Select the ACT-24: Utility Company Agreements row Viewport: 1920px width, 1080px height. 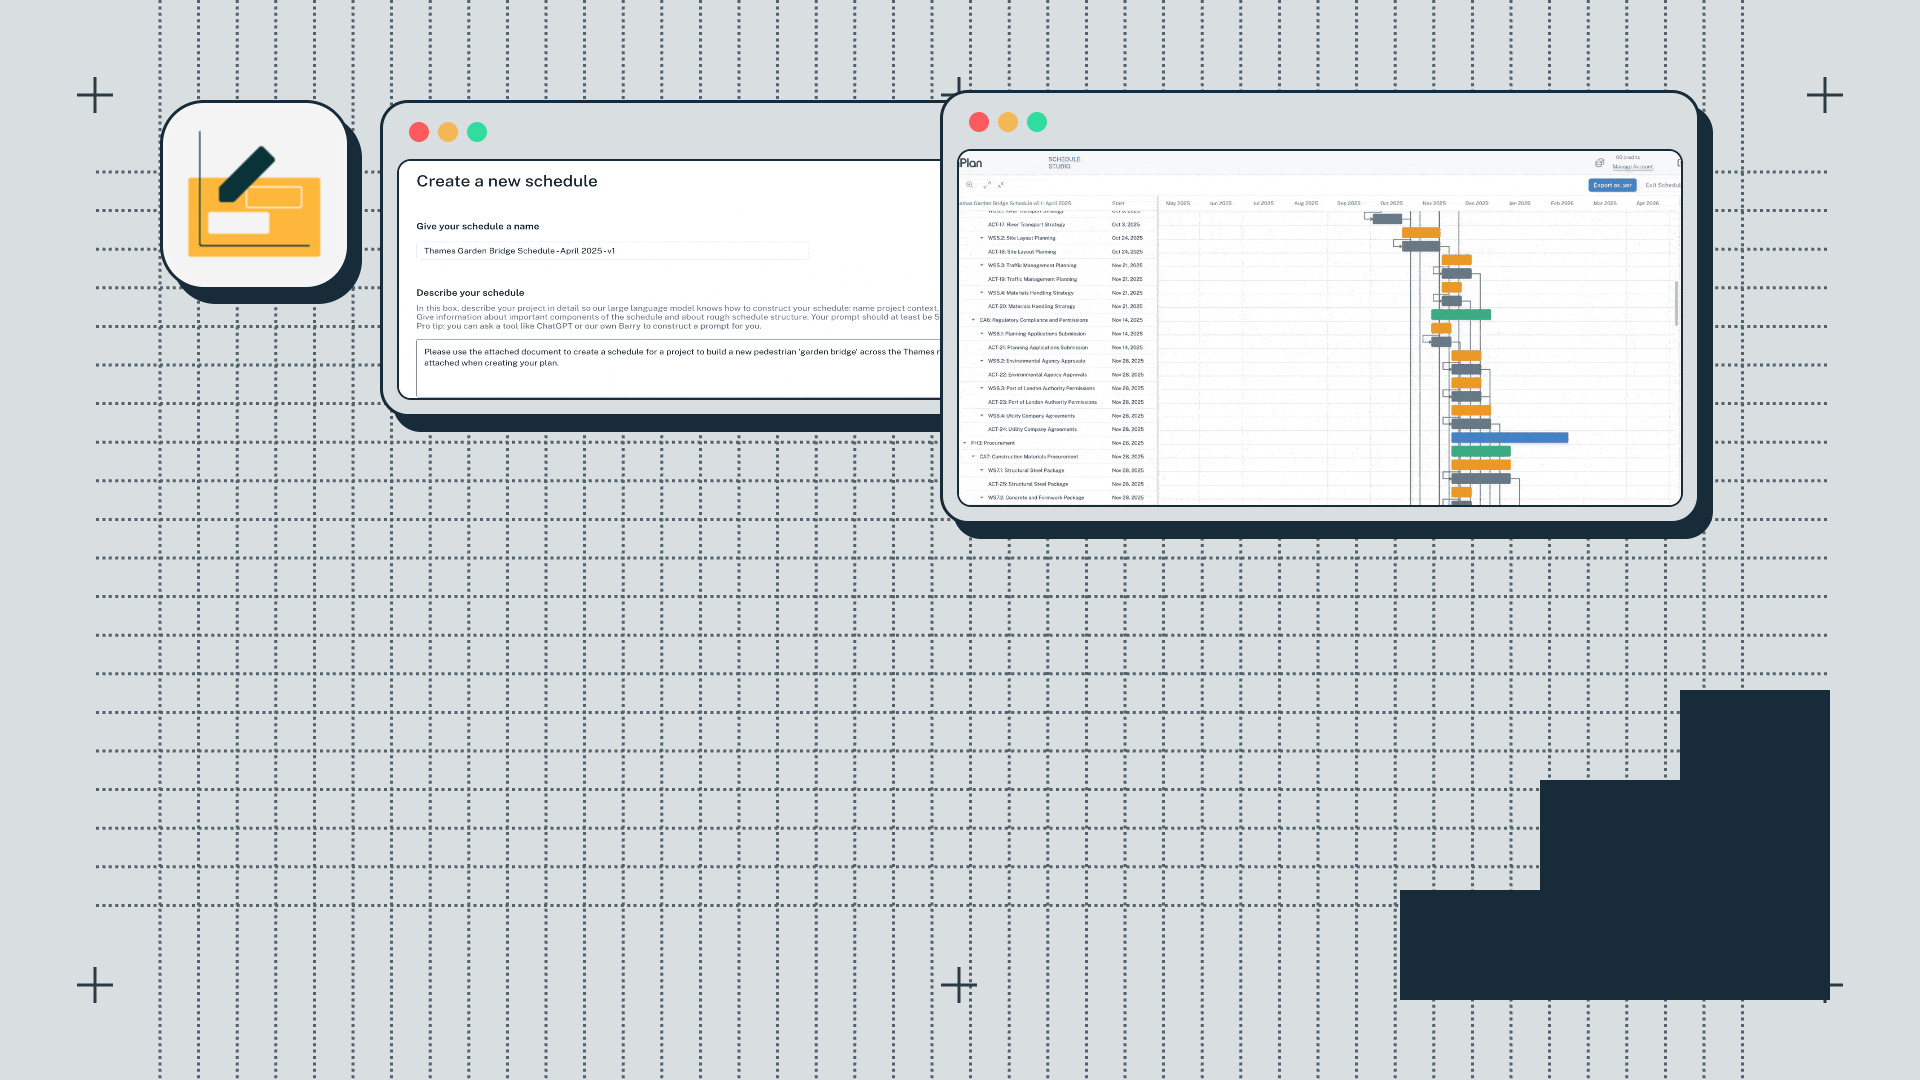[x=1057, y=430]
